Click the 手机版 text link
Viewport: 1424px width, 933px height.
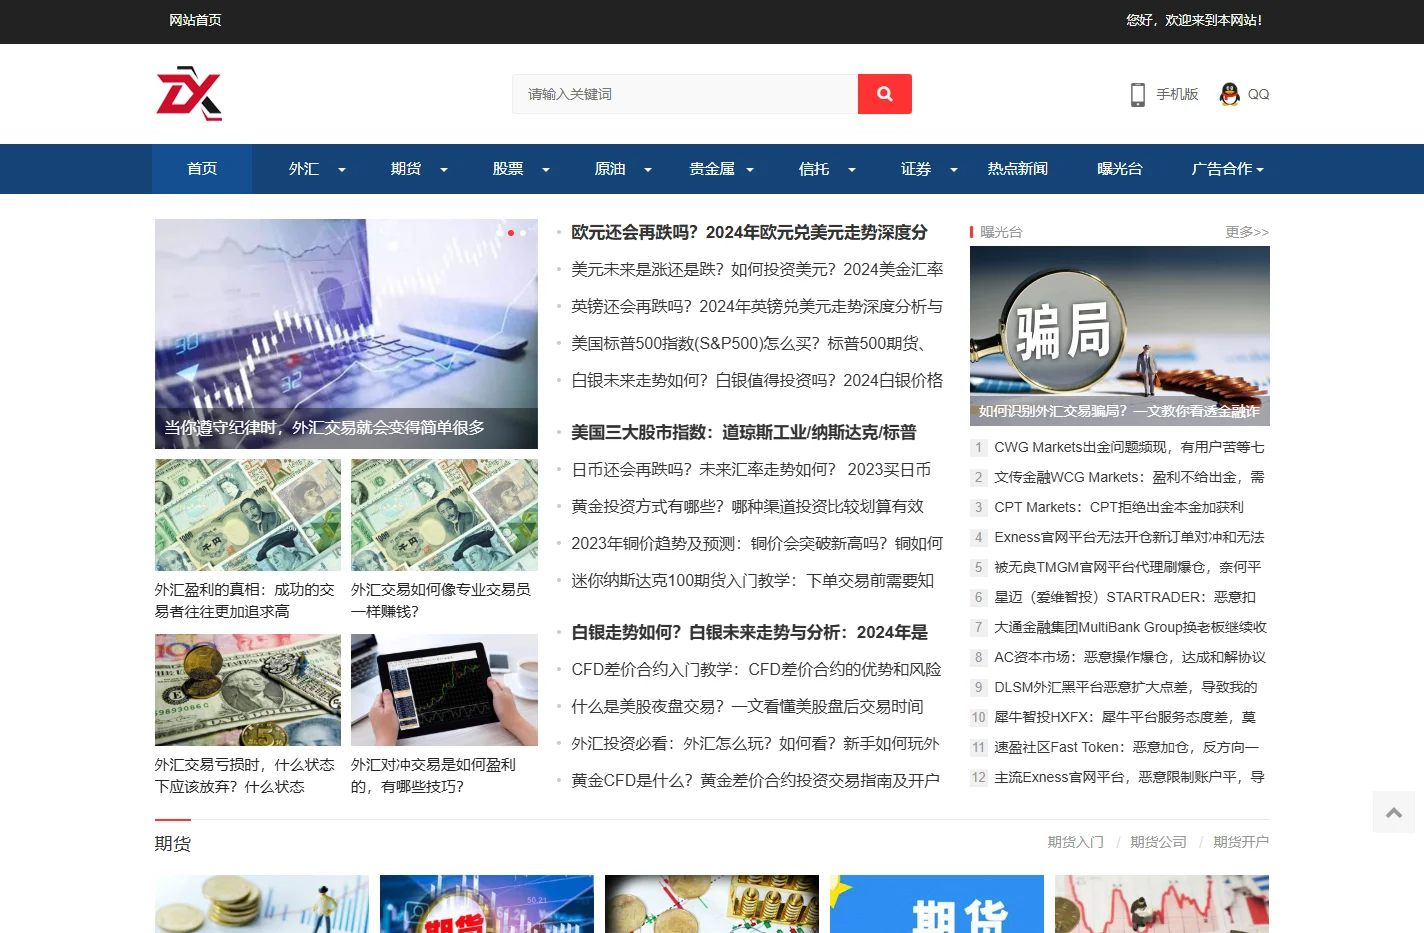point(1177,94)
